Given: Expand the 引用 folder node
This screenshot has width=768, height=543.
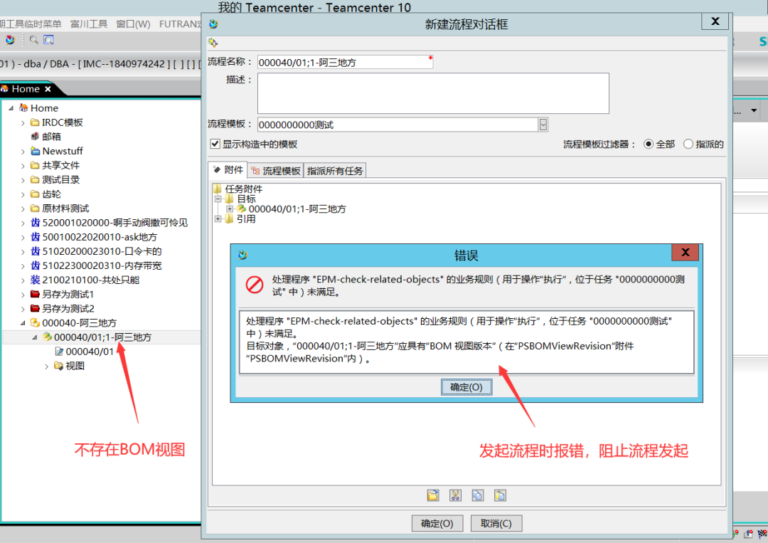Looking at the screenshot, I should pos(218,219).
